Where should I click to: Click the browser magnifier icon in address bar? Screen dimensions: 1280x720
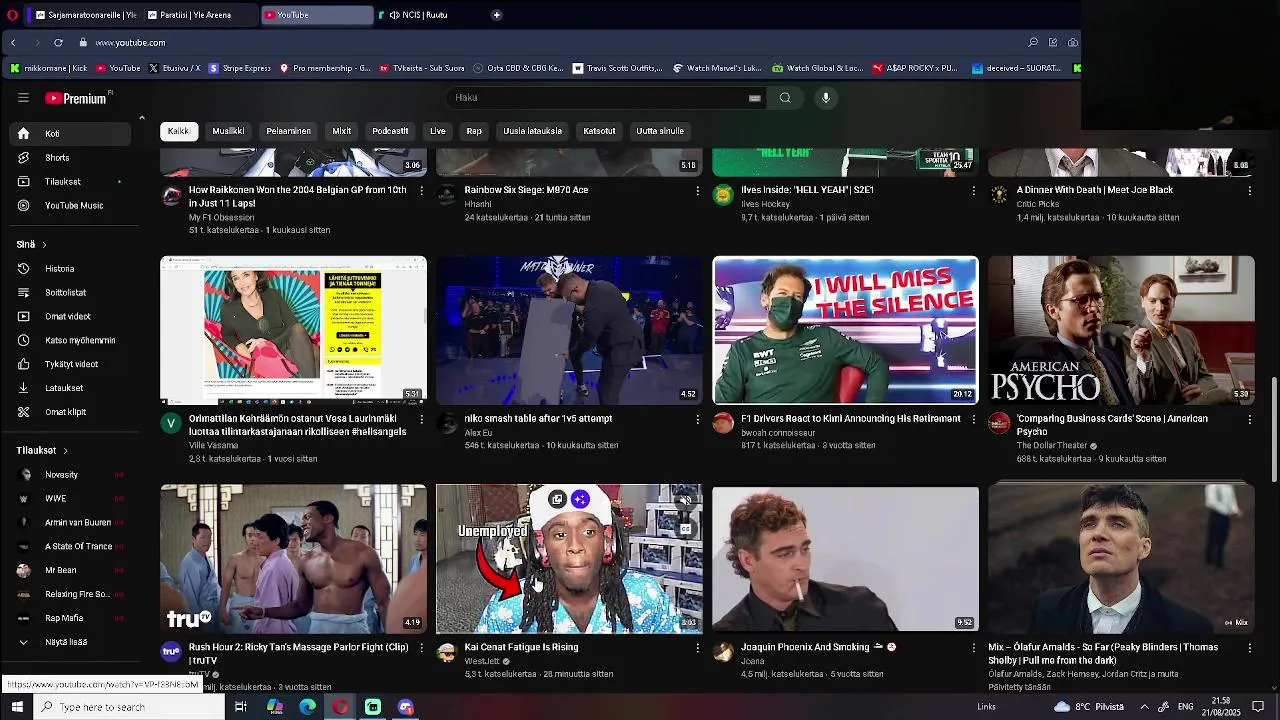point(1033,43)
